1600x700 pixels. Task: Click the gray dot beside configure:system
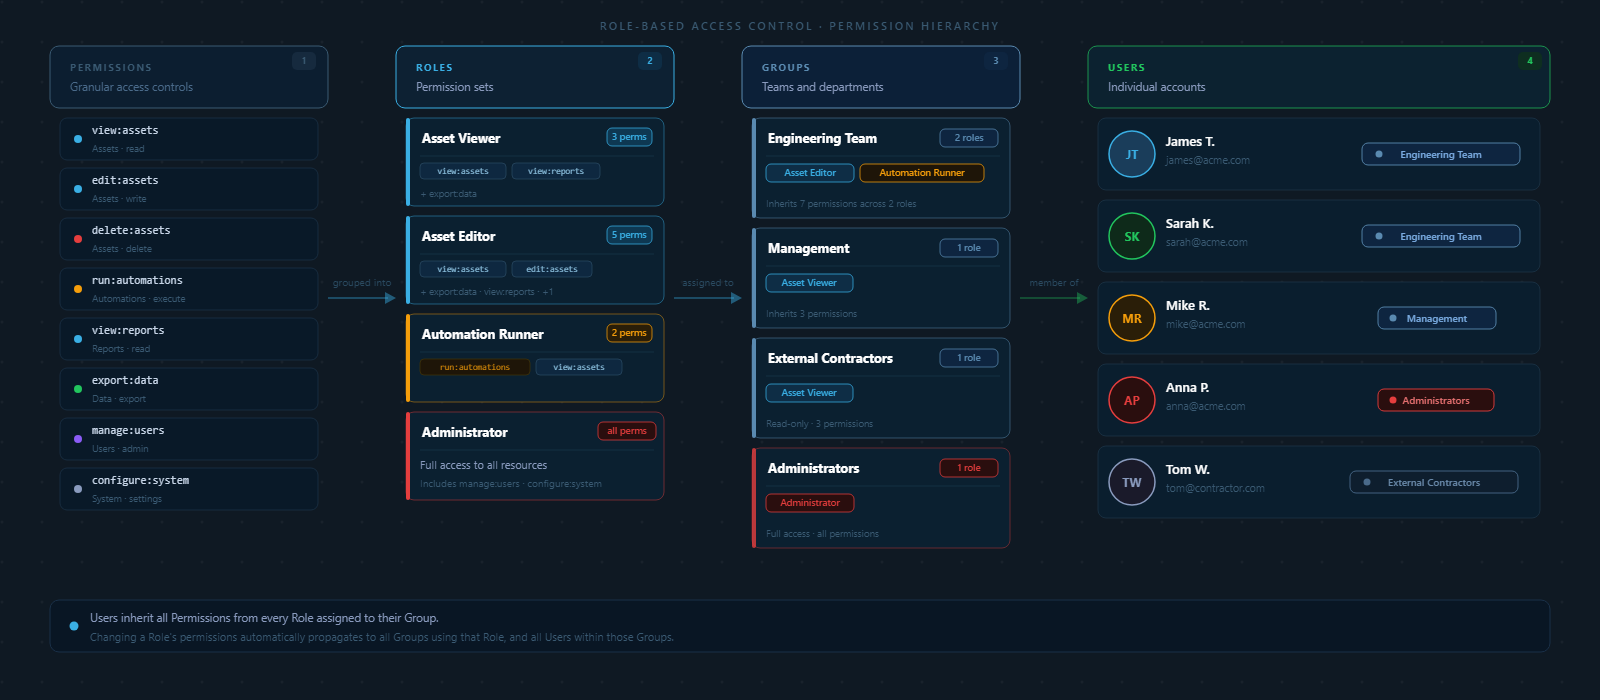click(x=78, y=489)
